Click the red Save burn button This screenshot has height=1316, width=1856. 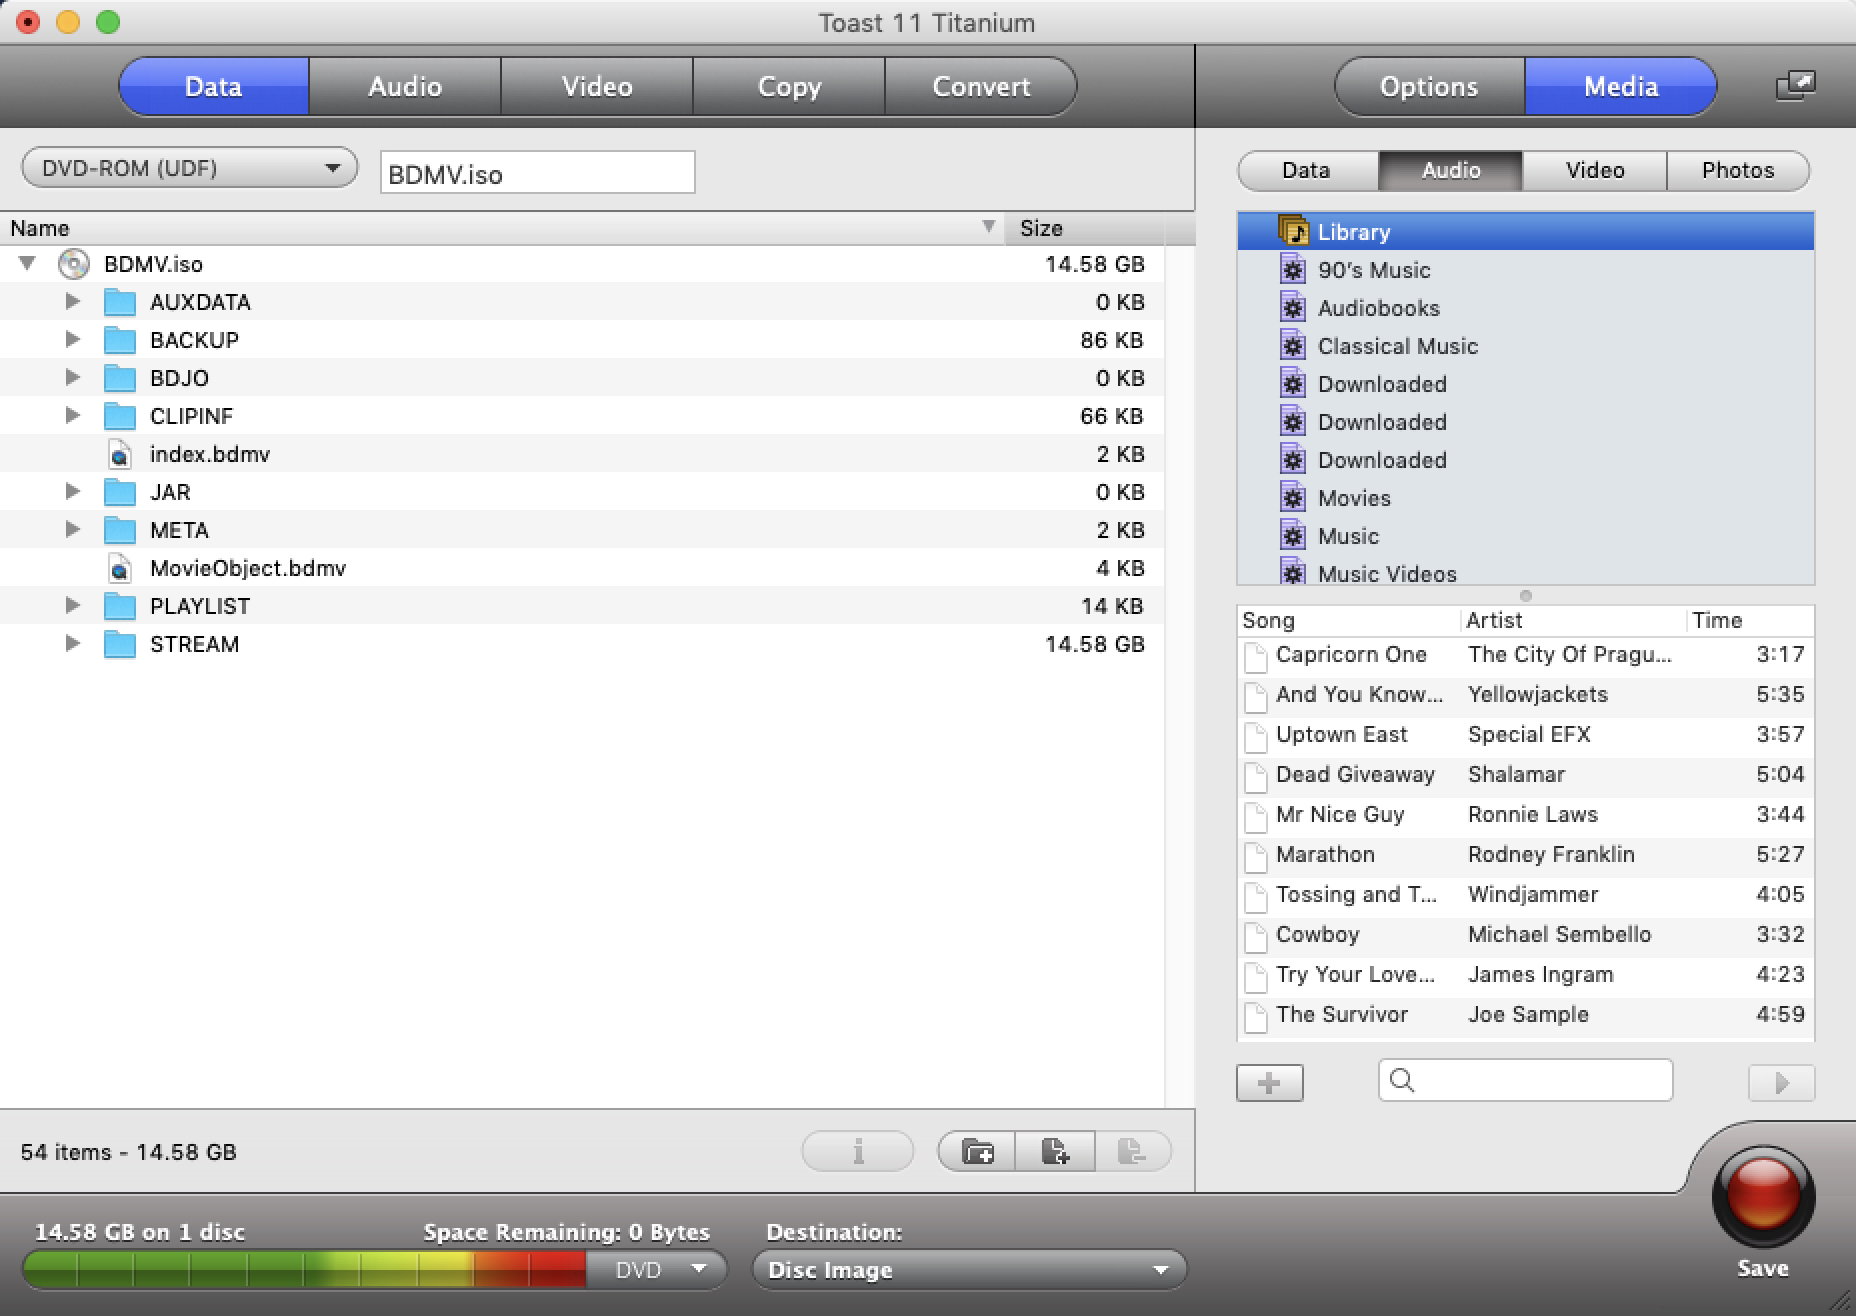(1763, 1197)
